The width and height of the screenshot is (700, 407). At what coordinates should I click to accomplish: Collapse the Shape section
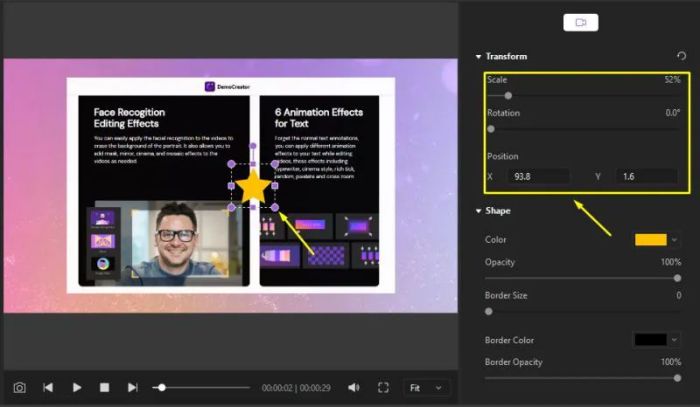click(x=479, y=211)
